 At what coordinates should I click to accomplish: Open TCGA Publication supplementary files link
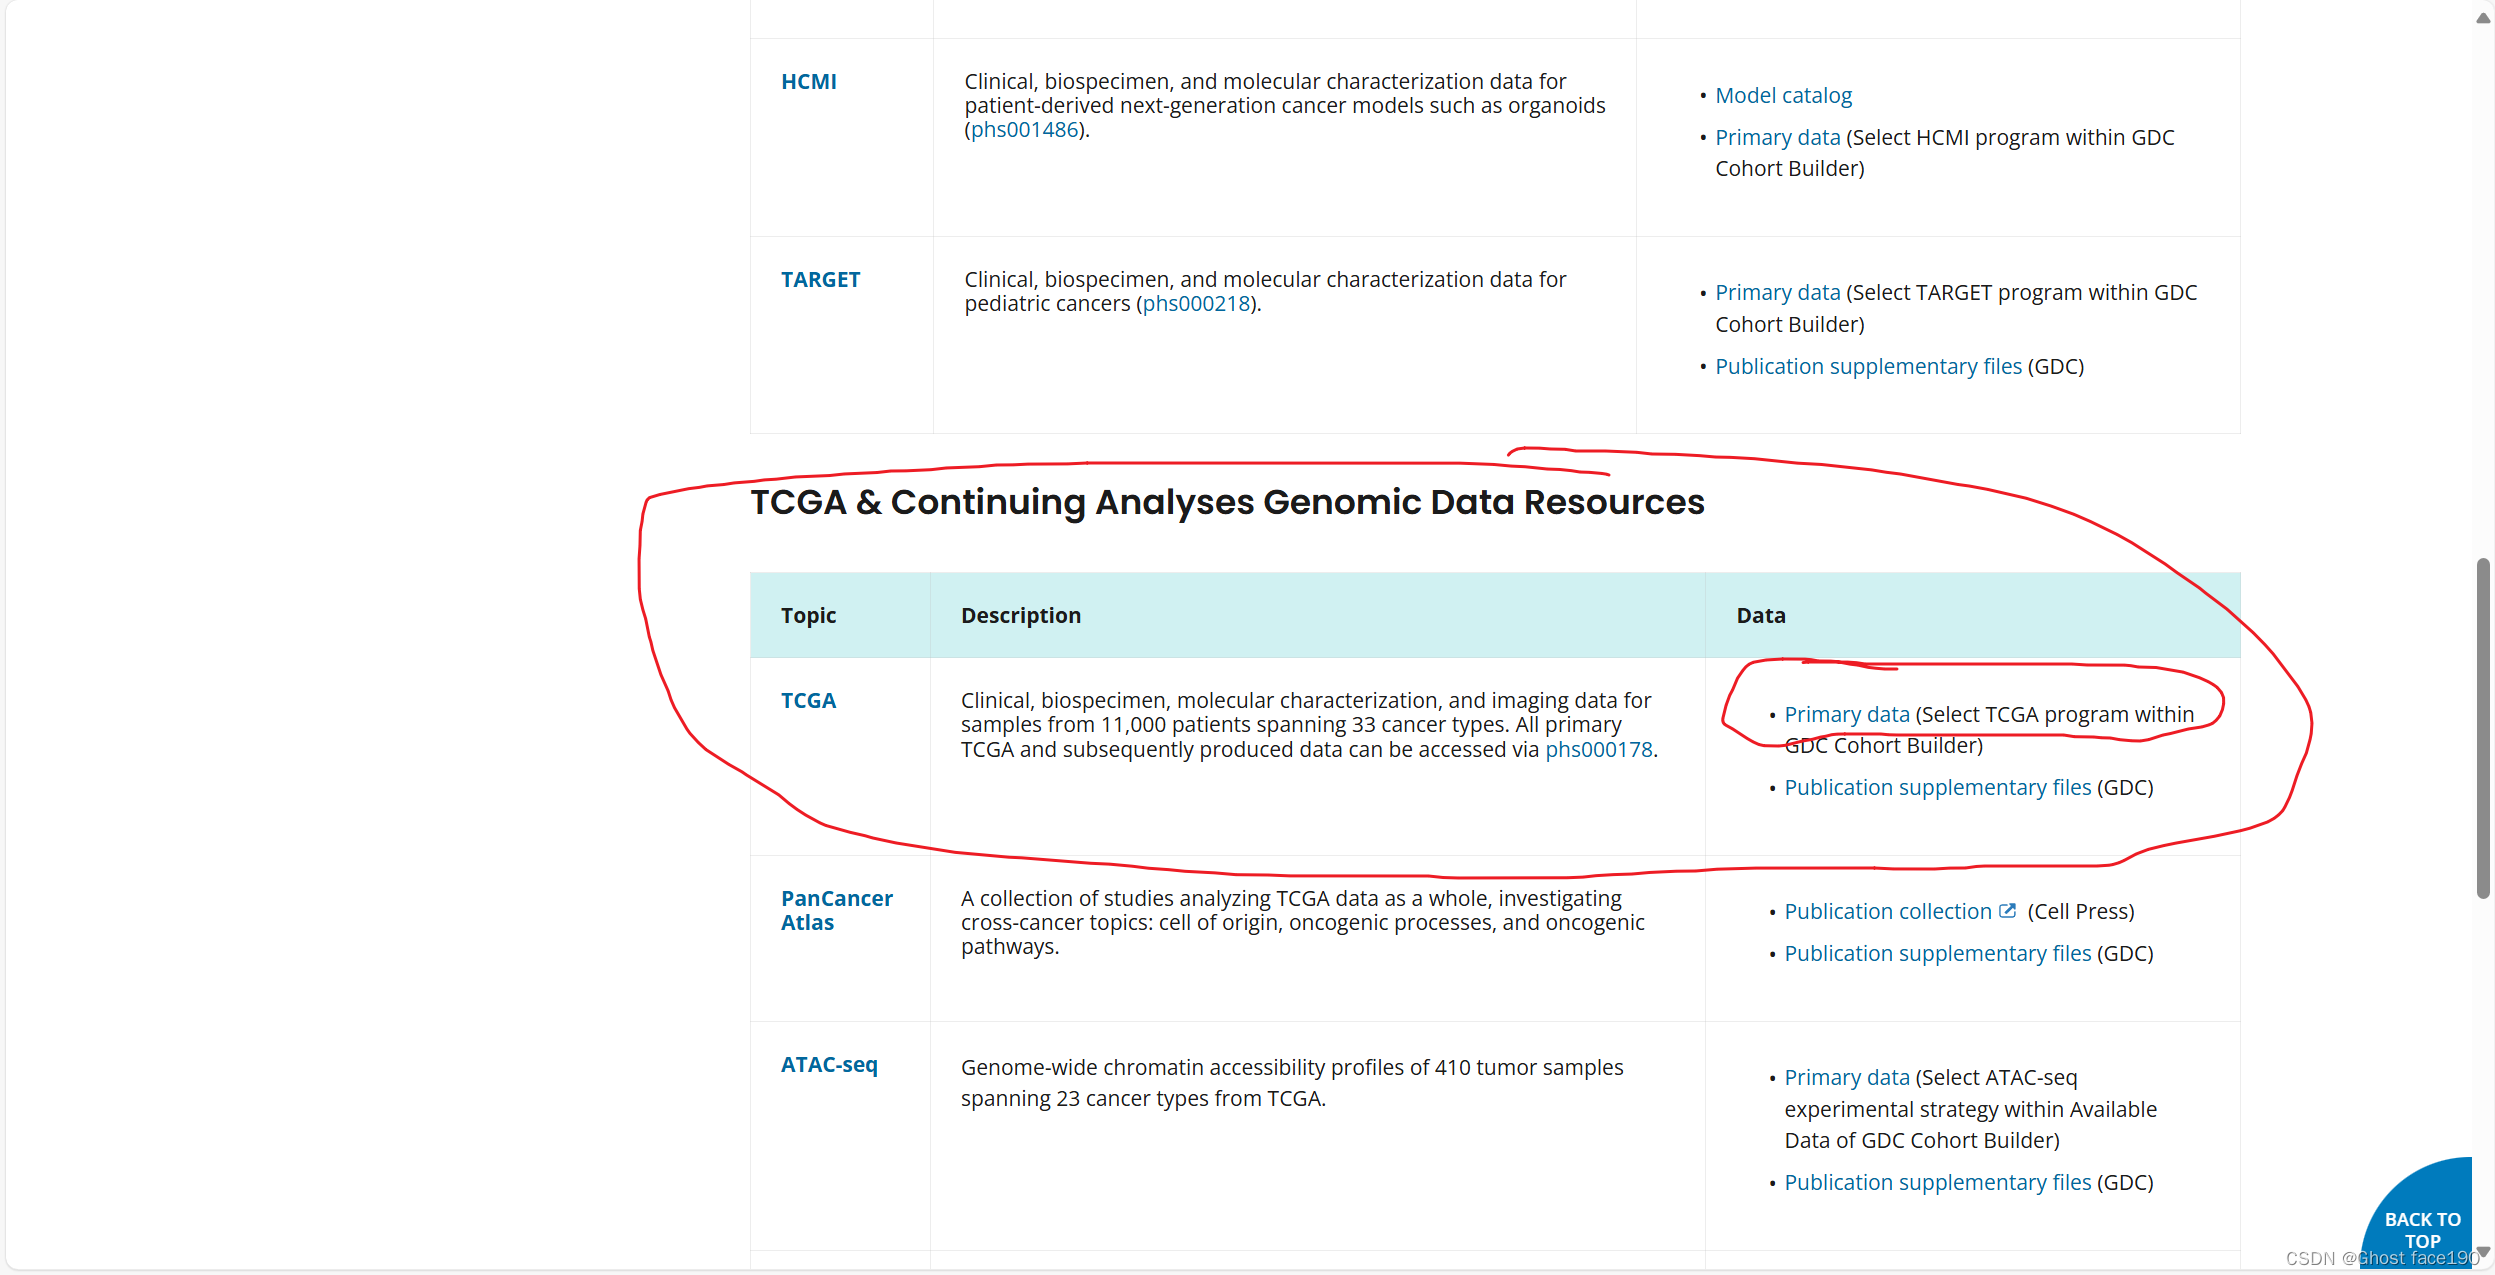[1937, 788]
